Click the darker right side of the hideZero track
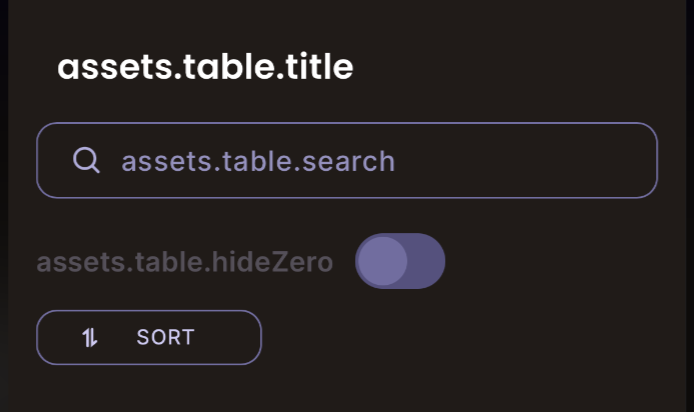 click(426, 261)
